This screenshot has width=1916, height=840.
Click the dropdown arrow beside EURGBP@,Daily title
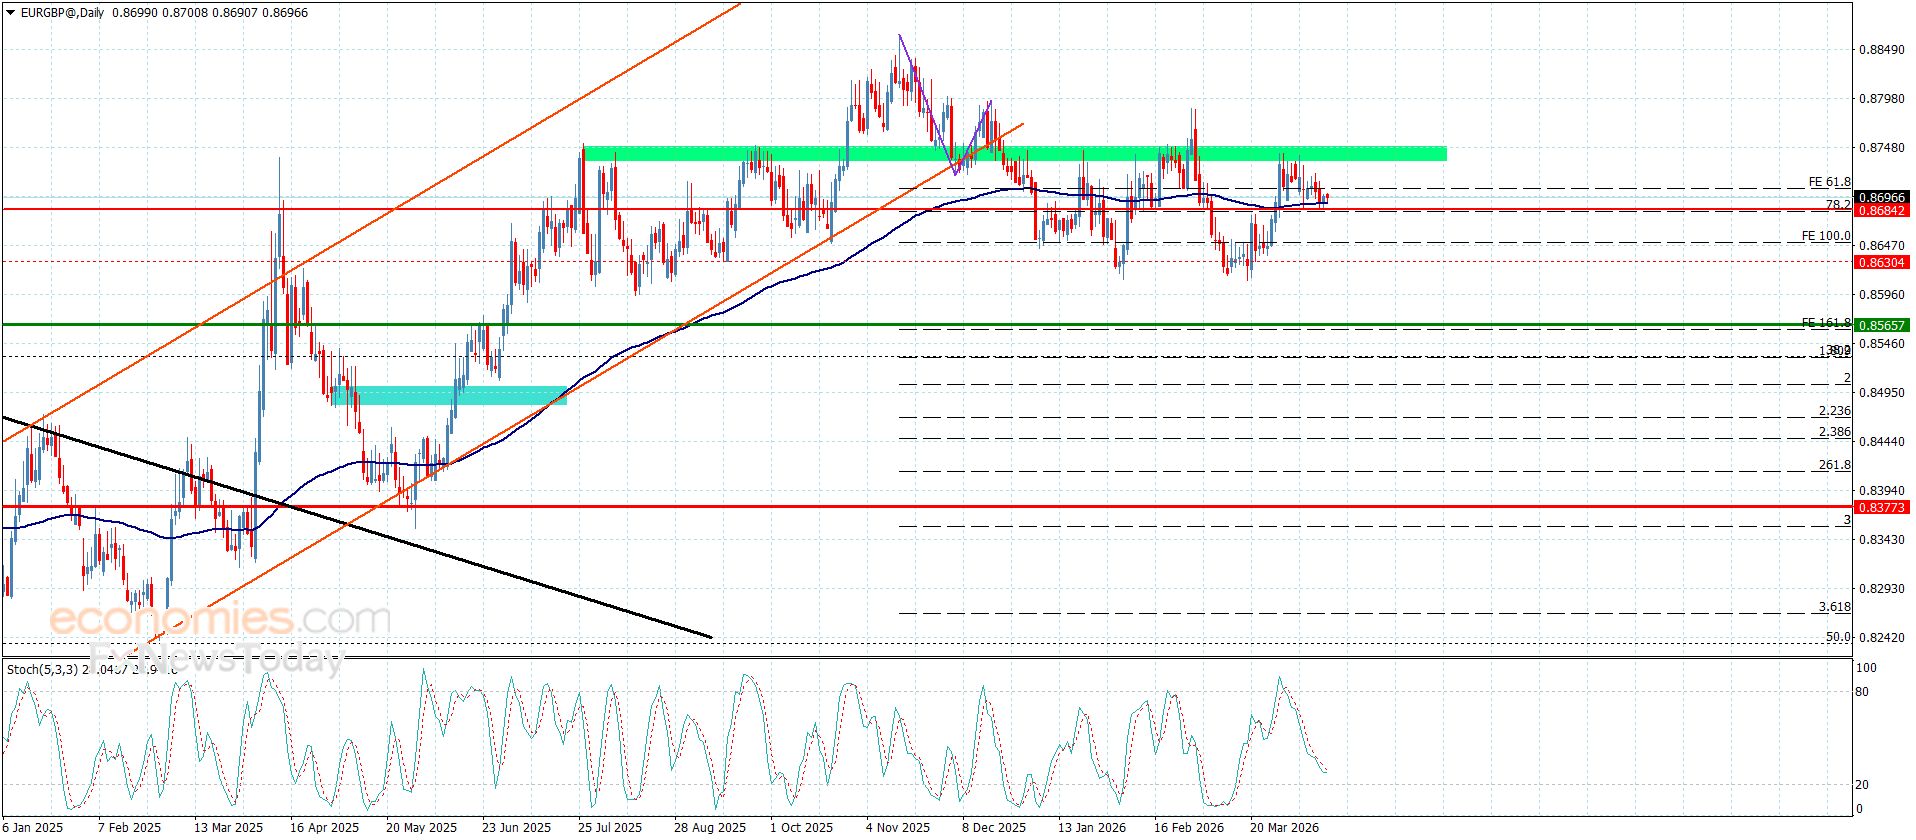(11, 13)
